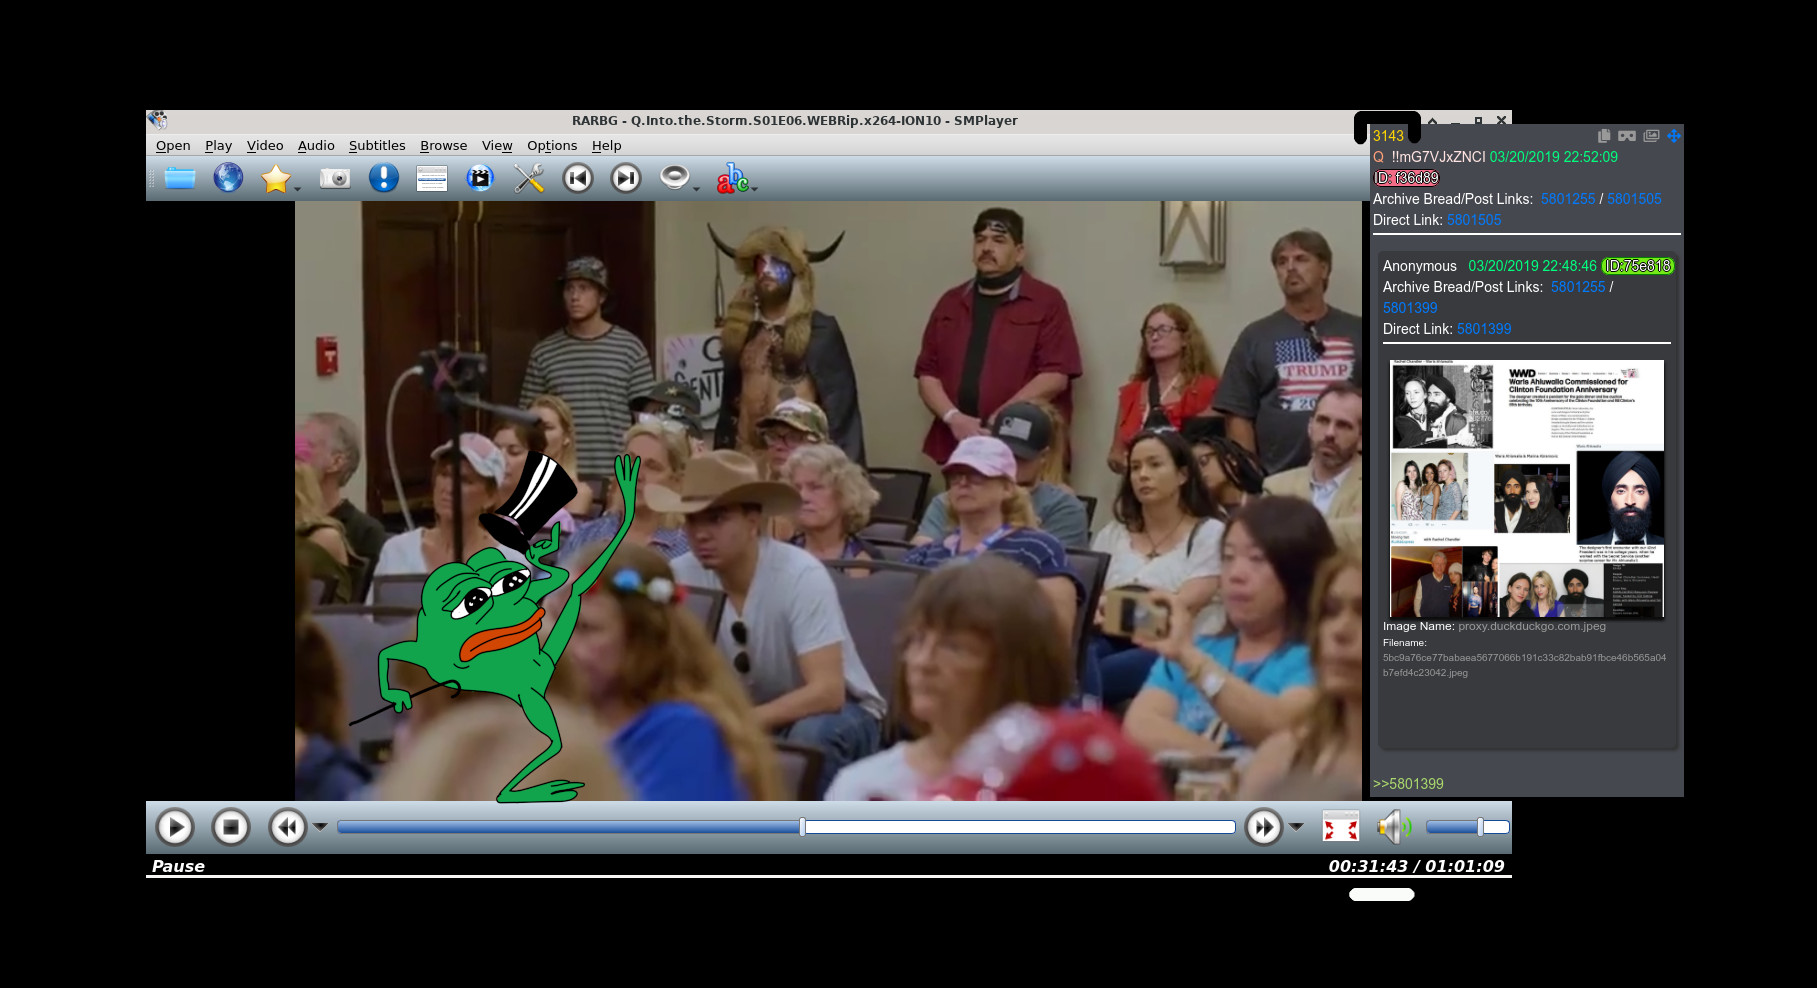Click the online video browser icon
Screen dimensions: 1817x988
tap(480, 178)
